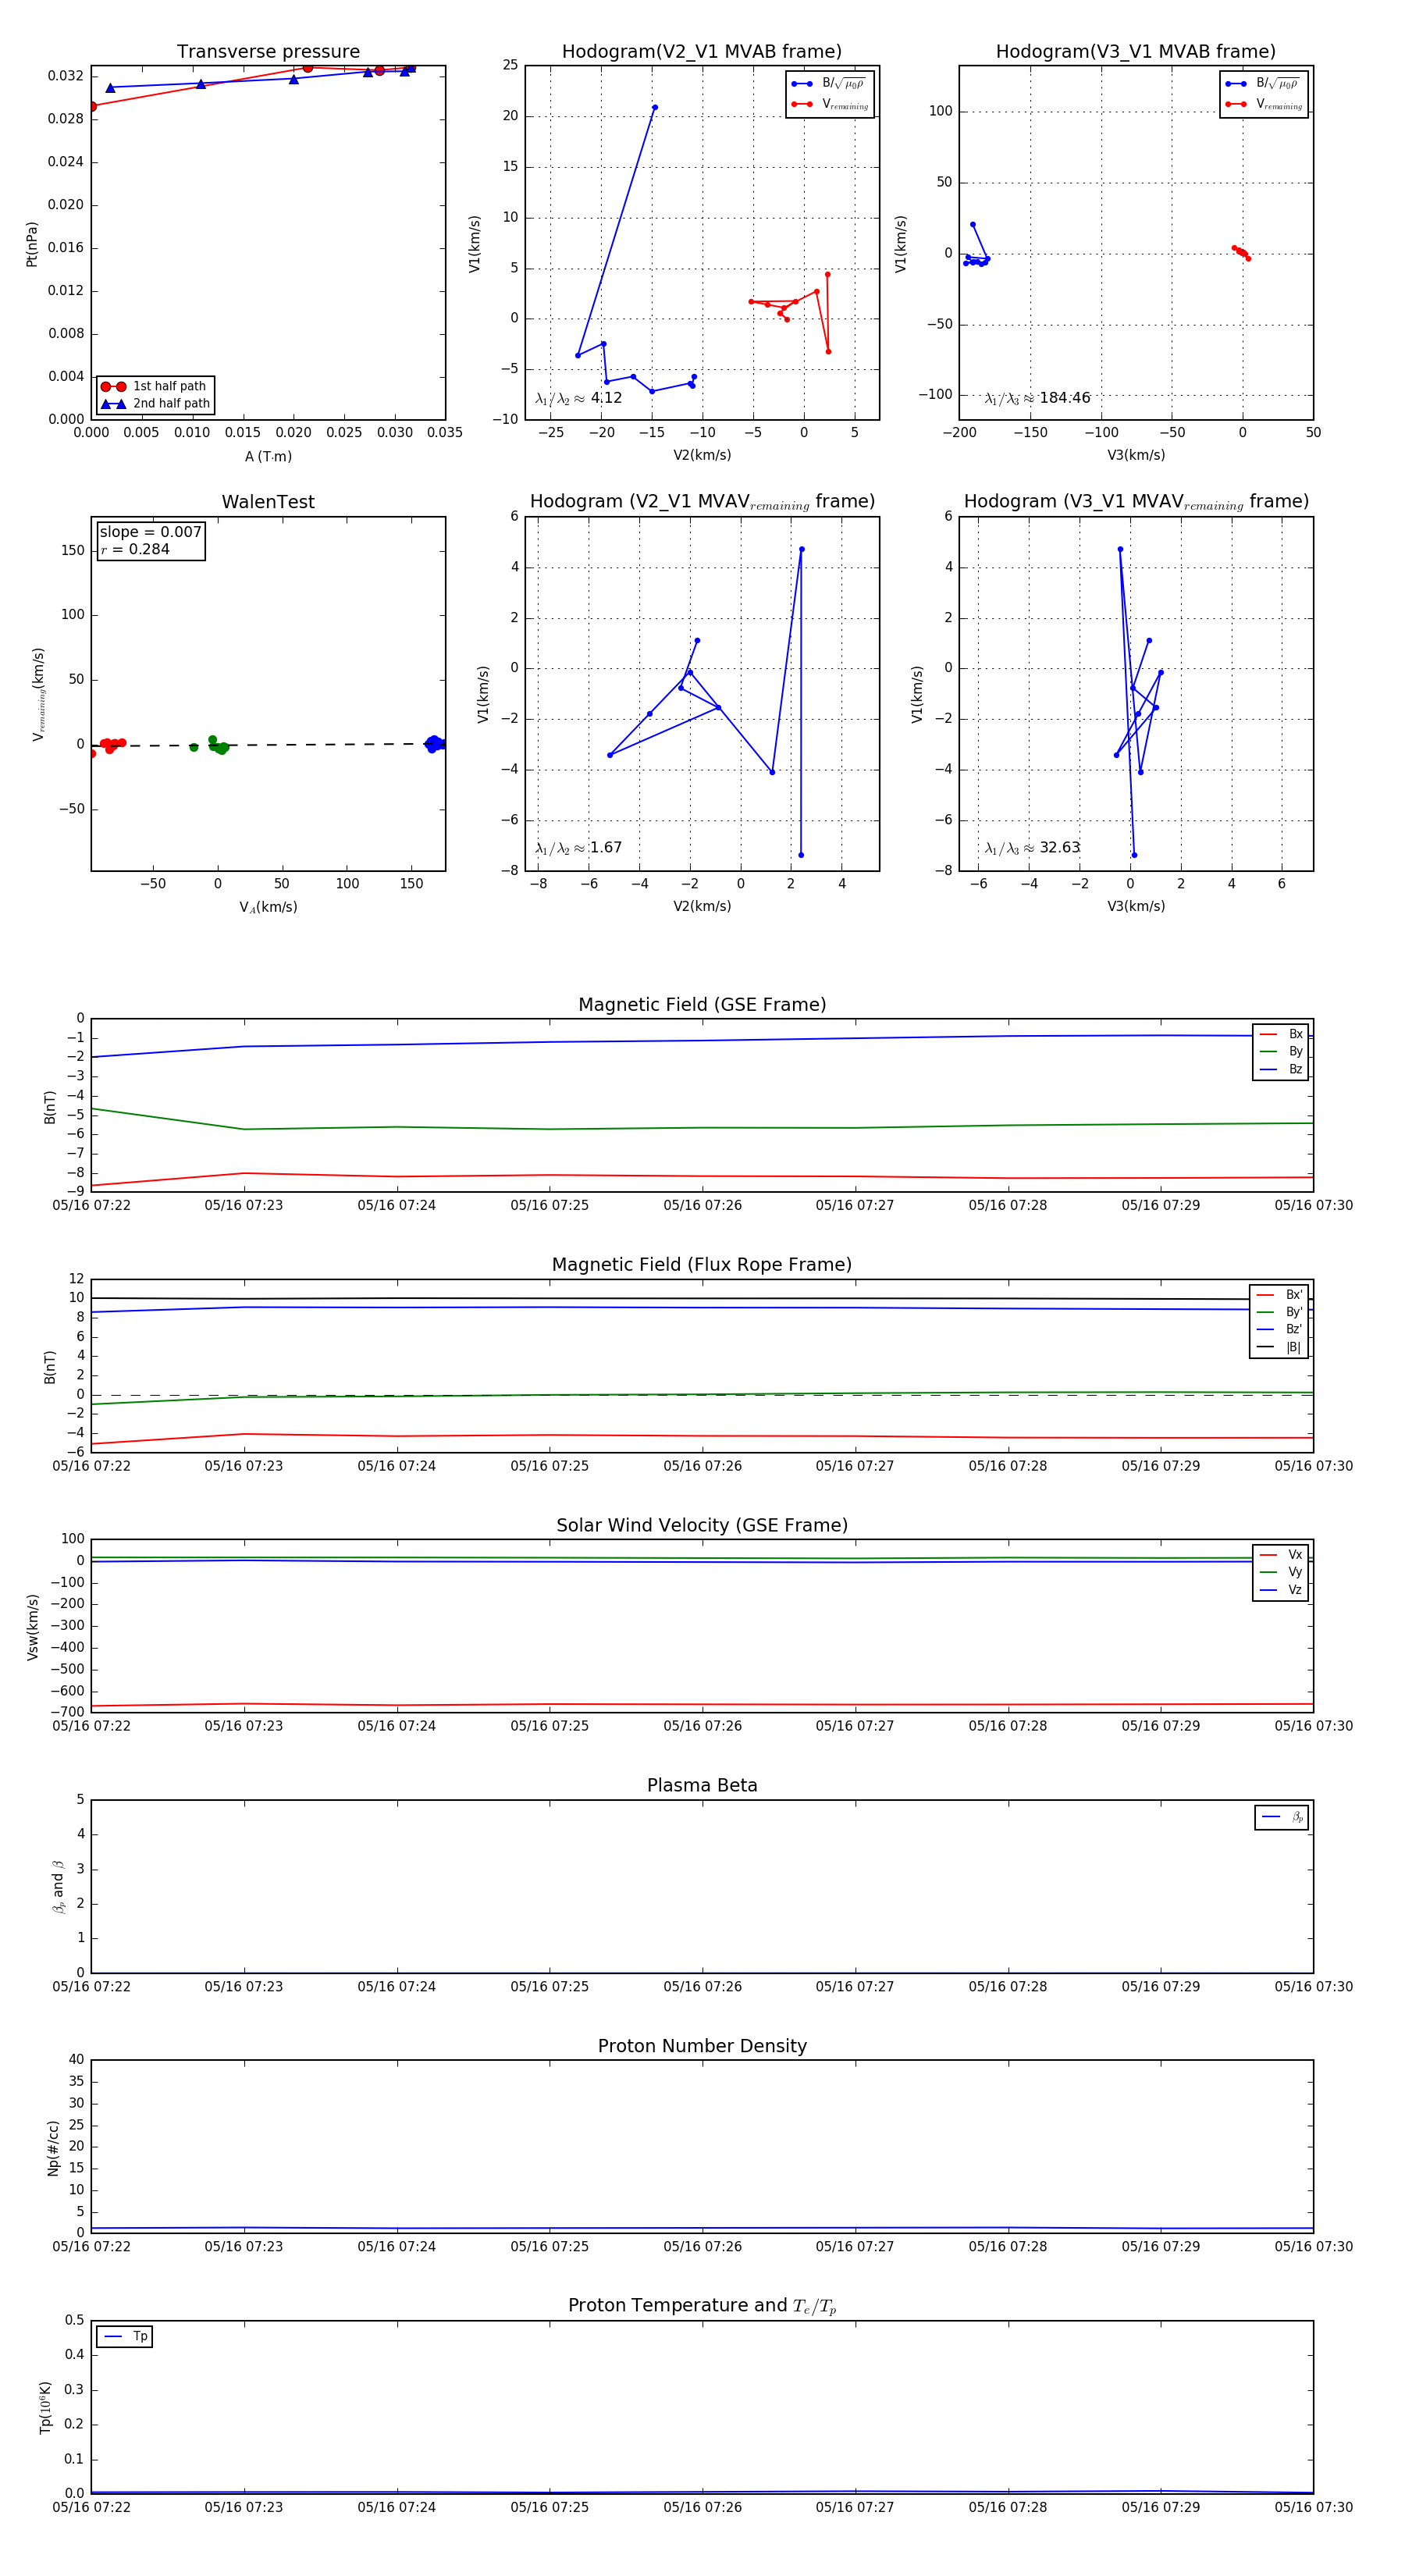Click the '1st half path' legend entry
The height and width of the screenshot is (2576, 1405).
point(155,386)
